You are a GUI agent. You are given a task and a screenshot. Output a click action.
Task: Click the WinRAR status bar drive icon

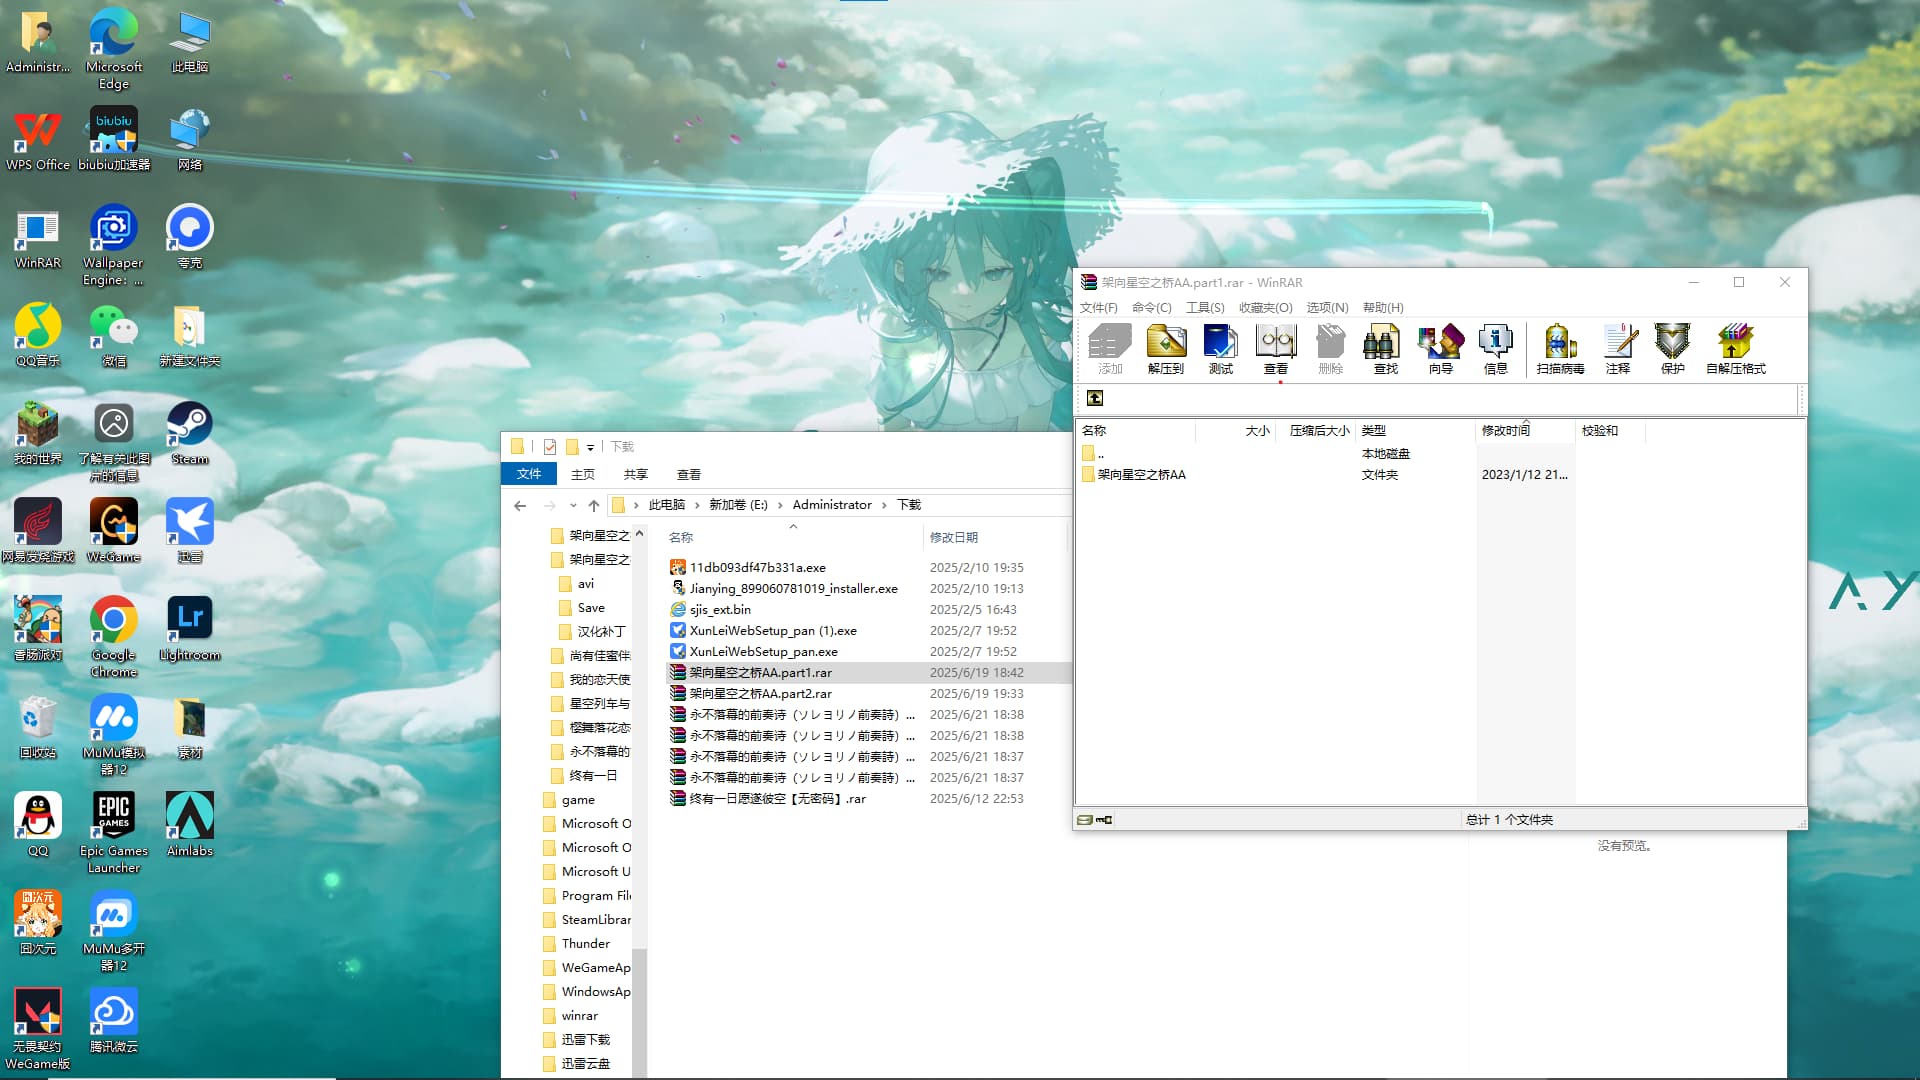pos(1085,820)
